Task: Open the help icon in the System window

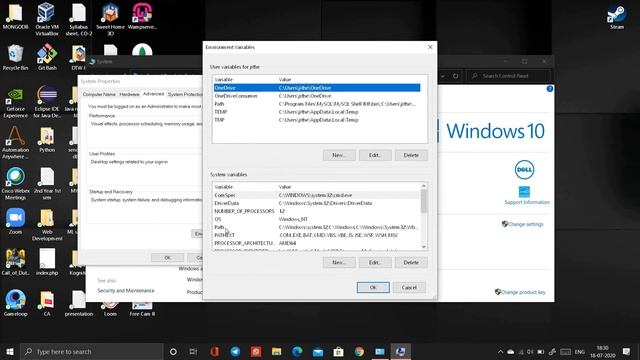Action: tap(549, 89)
